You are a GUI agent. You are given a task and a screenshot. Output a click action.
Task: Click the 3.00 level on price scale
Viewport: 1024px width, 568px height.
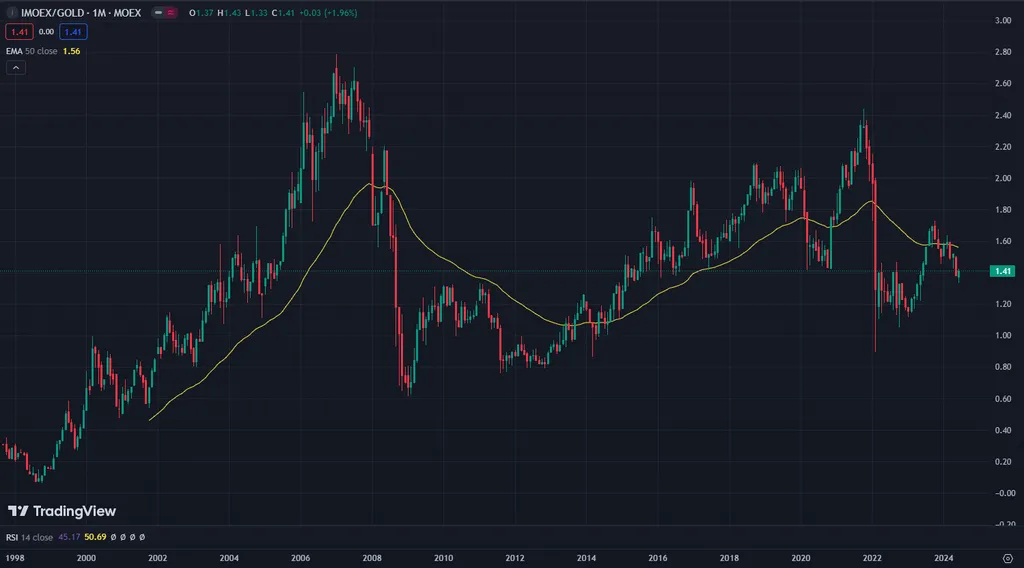pos(1001,20)
